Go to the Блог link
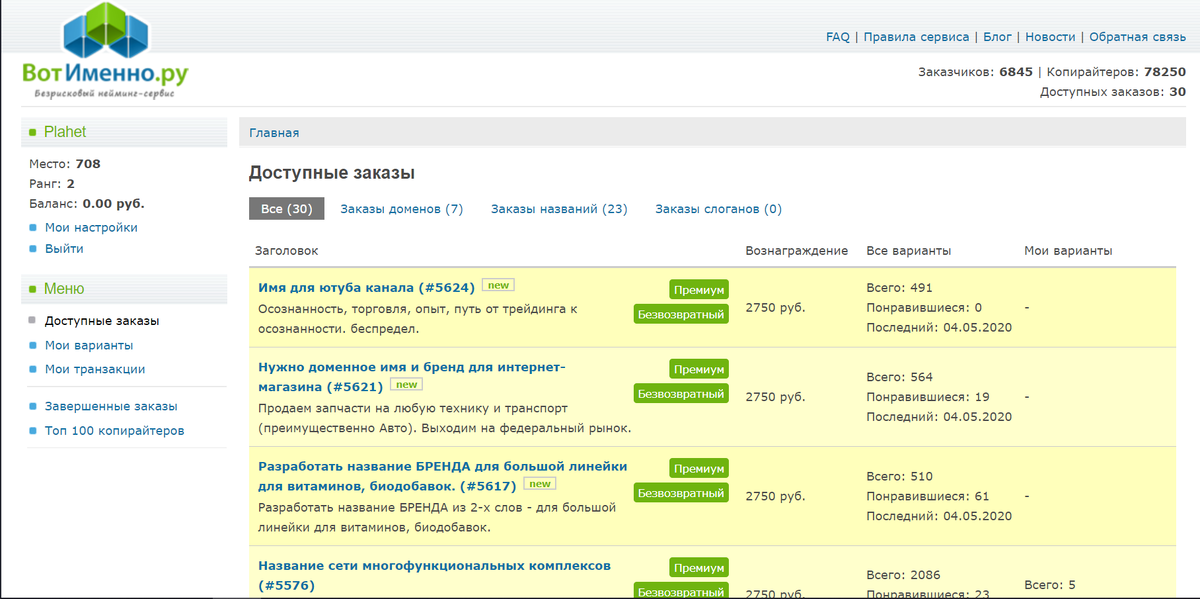This screenshot has width=1200, height=599. [998, 37]
